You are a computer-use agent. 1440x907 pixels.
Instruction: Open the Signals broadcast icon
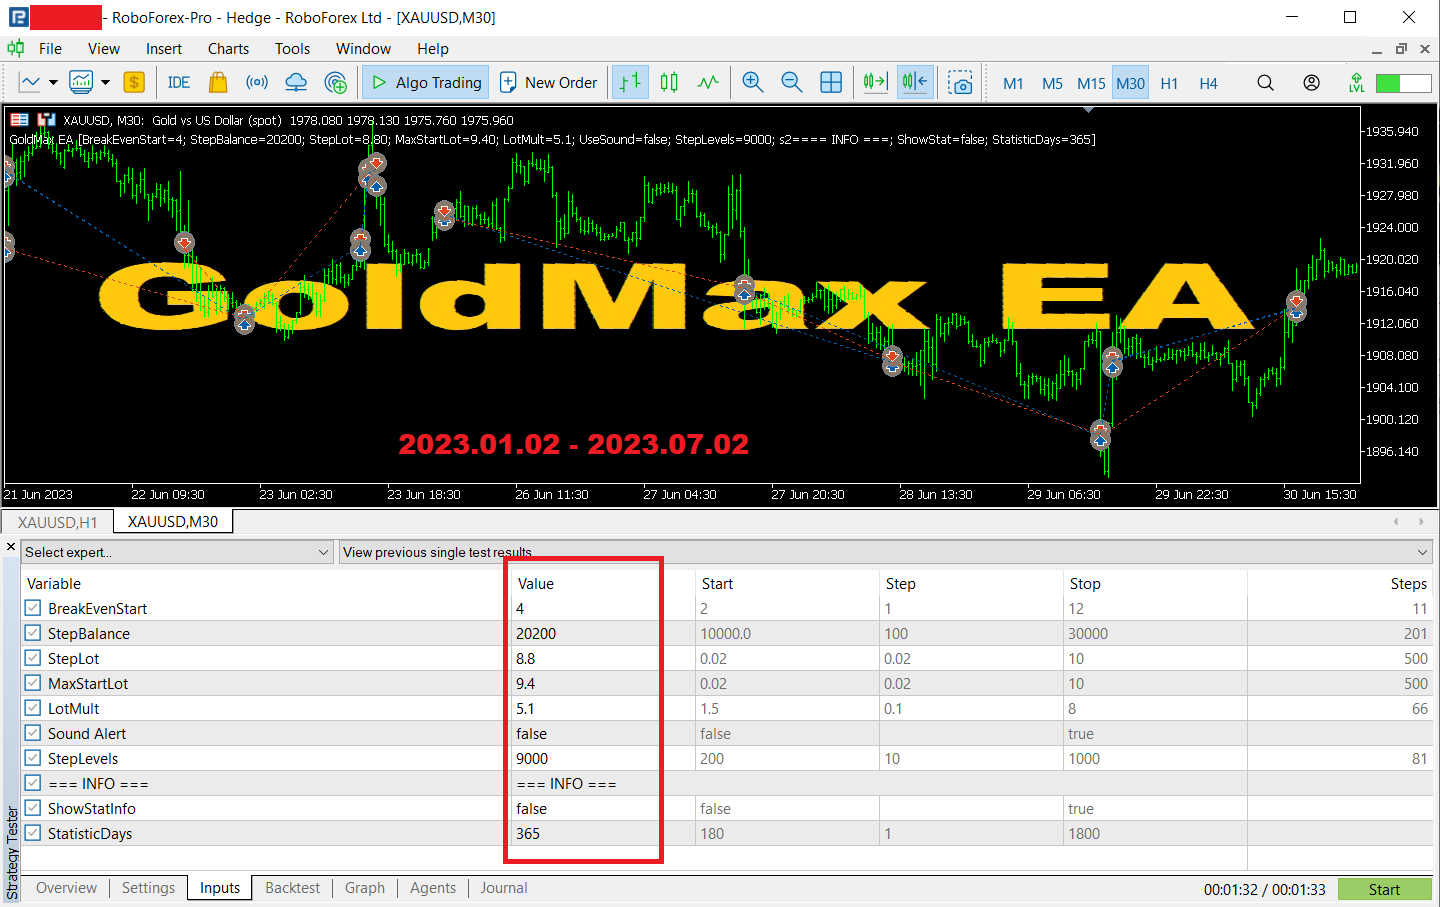tap(257, 83)
